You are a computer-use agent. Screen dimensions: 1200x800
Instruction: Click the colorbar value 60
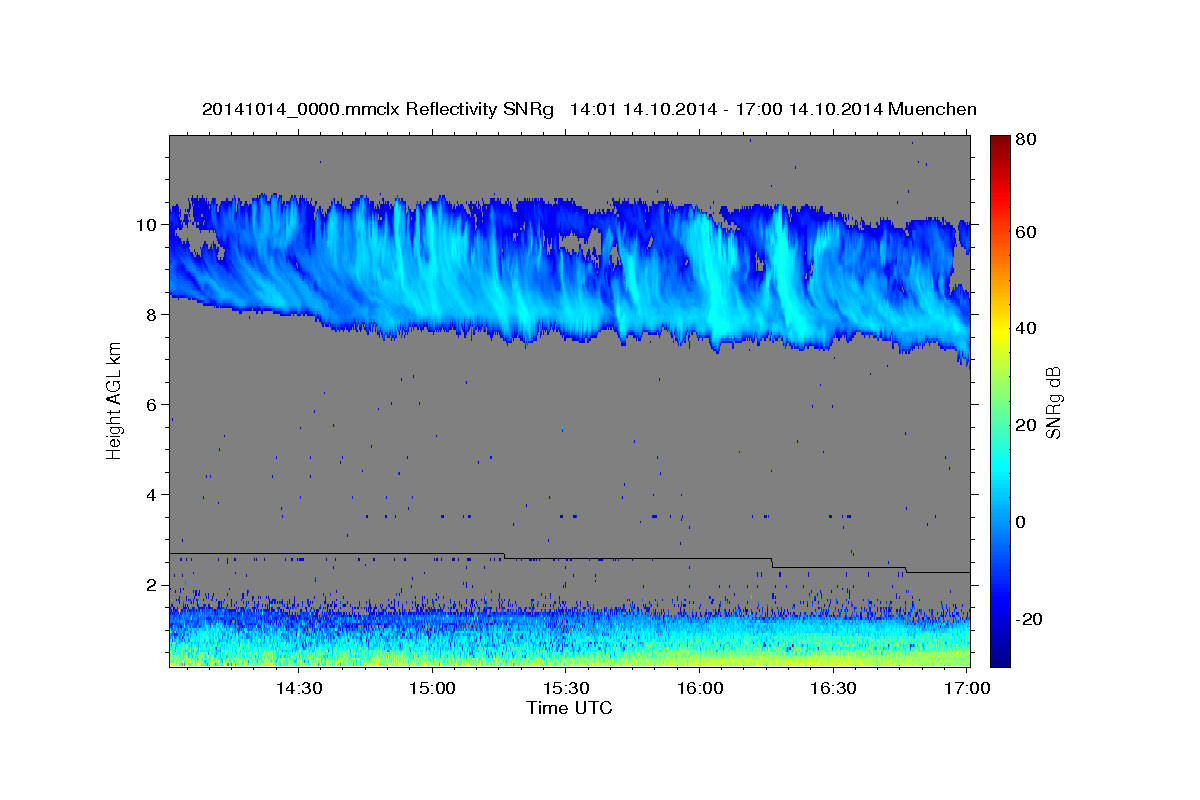1025,232
